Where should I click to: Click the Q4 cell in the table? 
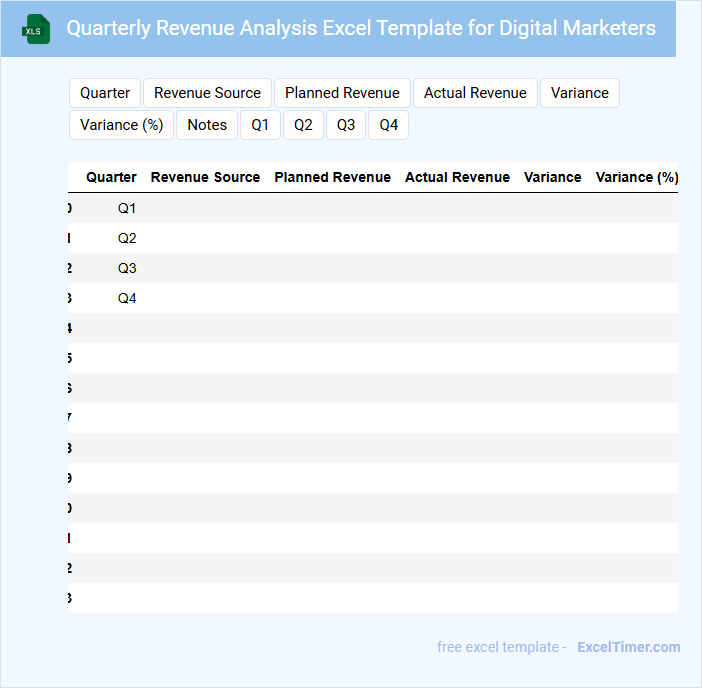pyautogui.click(x=127, y=298)
